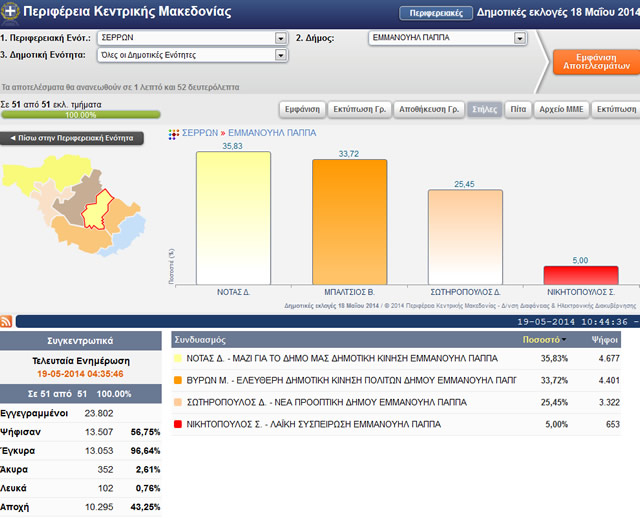
Task: Open the Περιφερειακή Ενότητα dropdown
Action: (280, 38)
